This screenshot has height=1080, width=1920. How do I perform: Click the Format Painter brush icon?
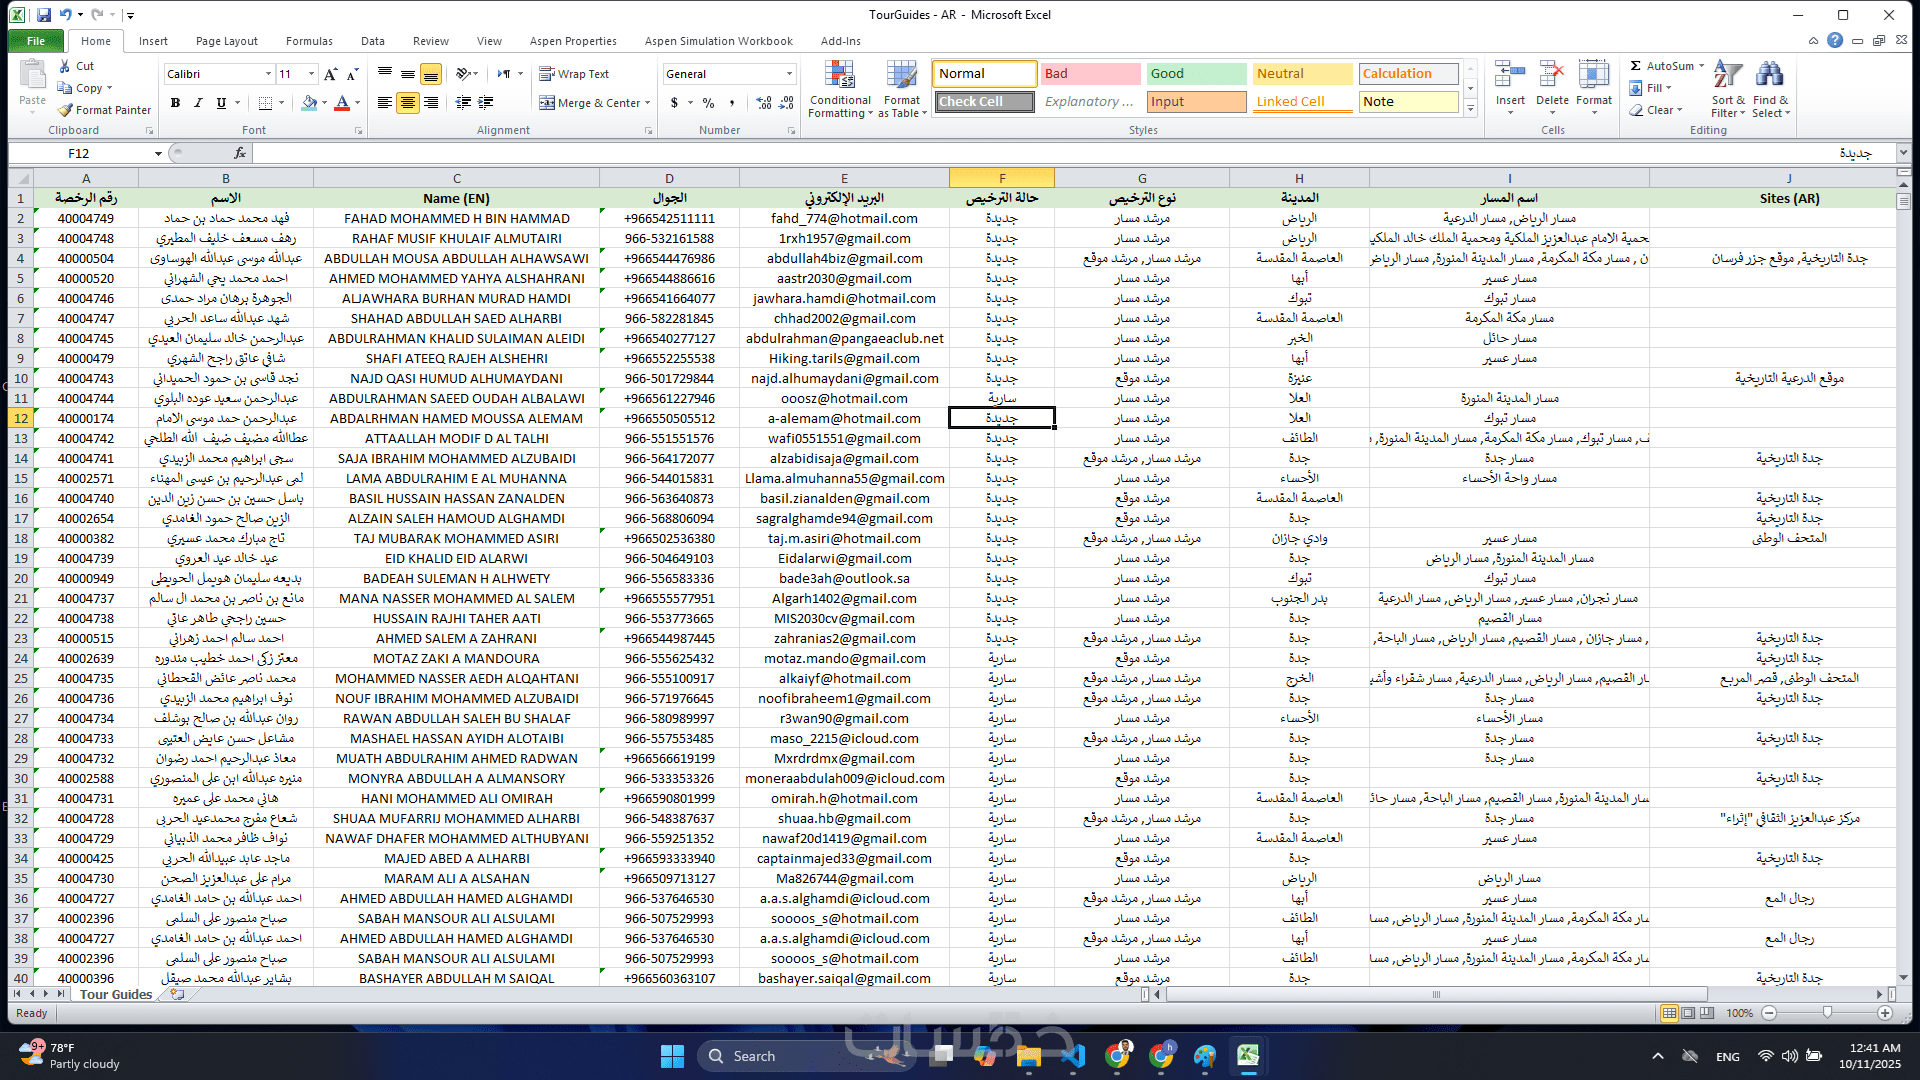(x=66, y=110)
